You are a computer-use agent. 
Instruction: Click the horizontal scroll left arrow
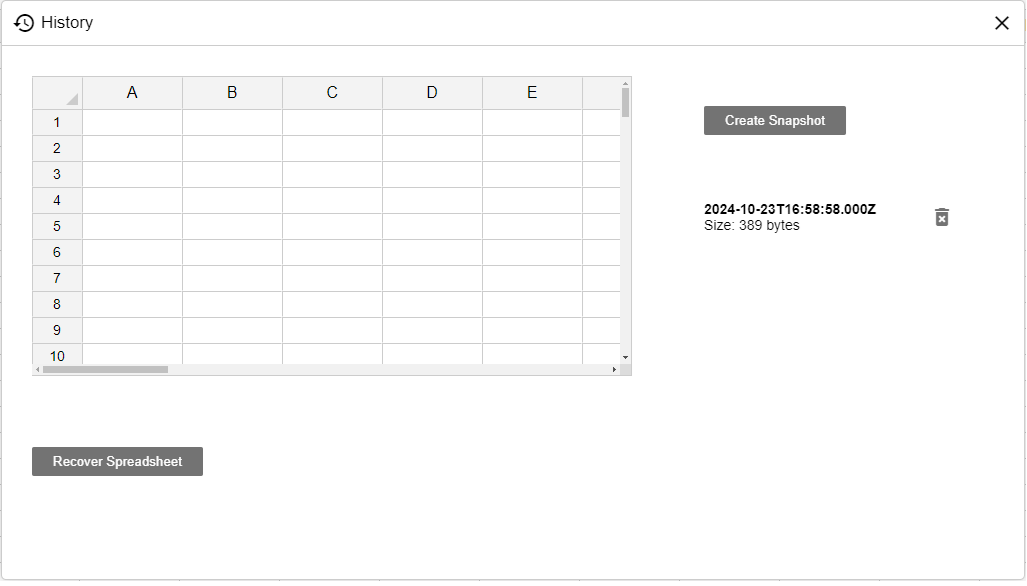click(x=37, y=370)
